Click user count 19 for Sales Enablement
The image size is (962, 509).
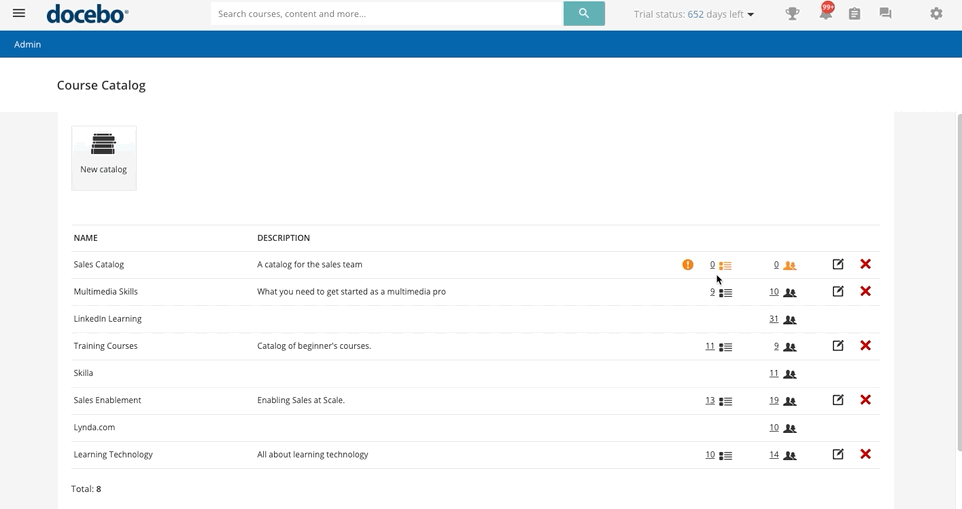point(774,400)
